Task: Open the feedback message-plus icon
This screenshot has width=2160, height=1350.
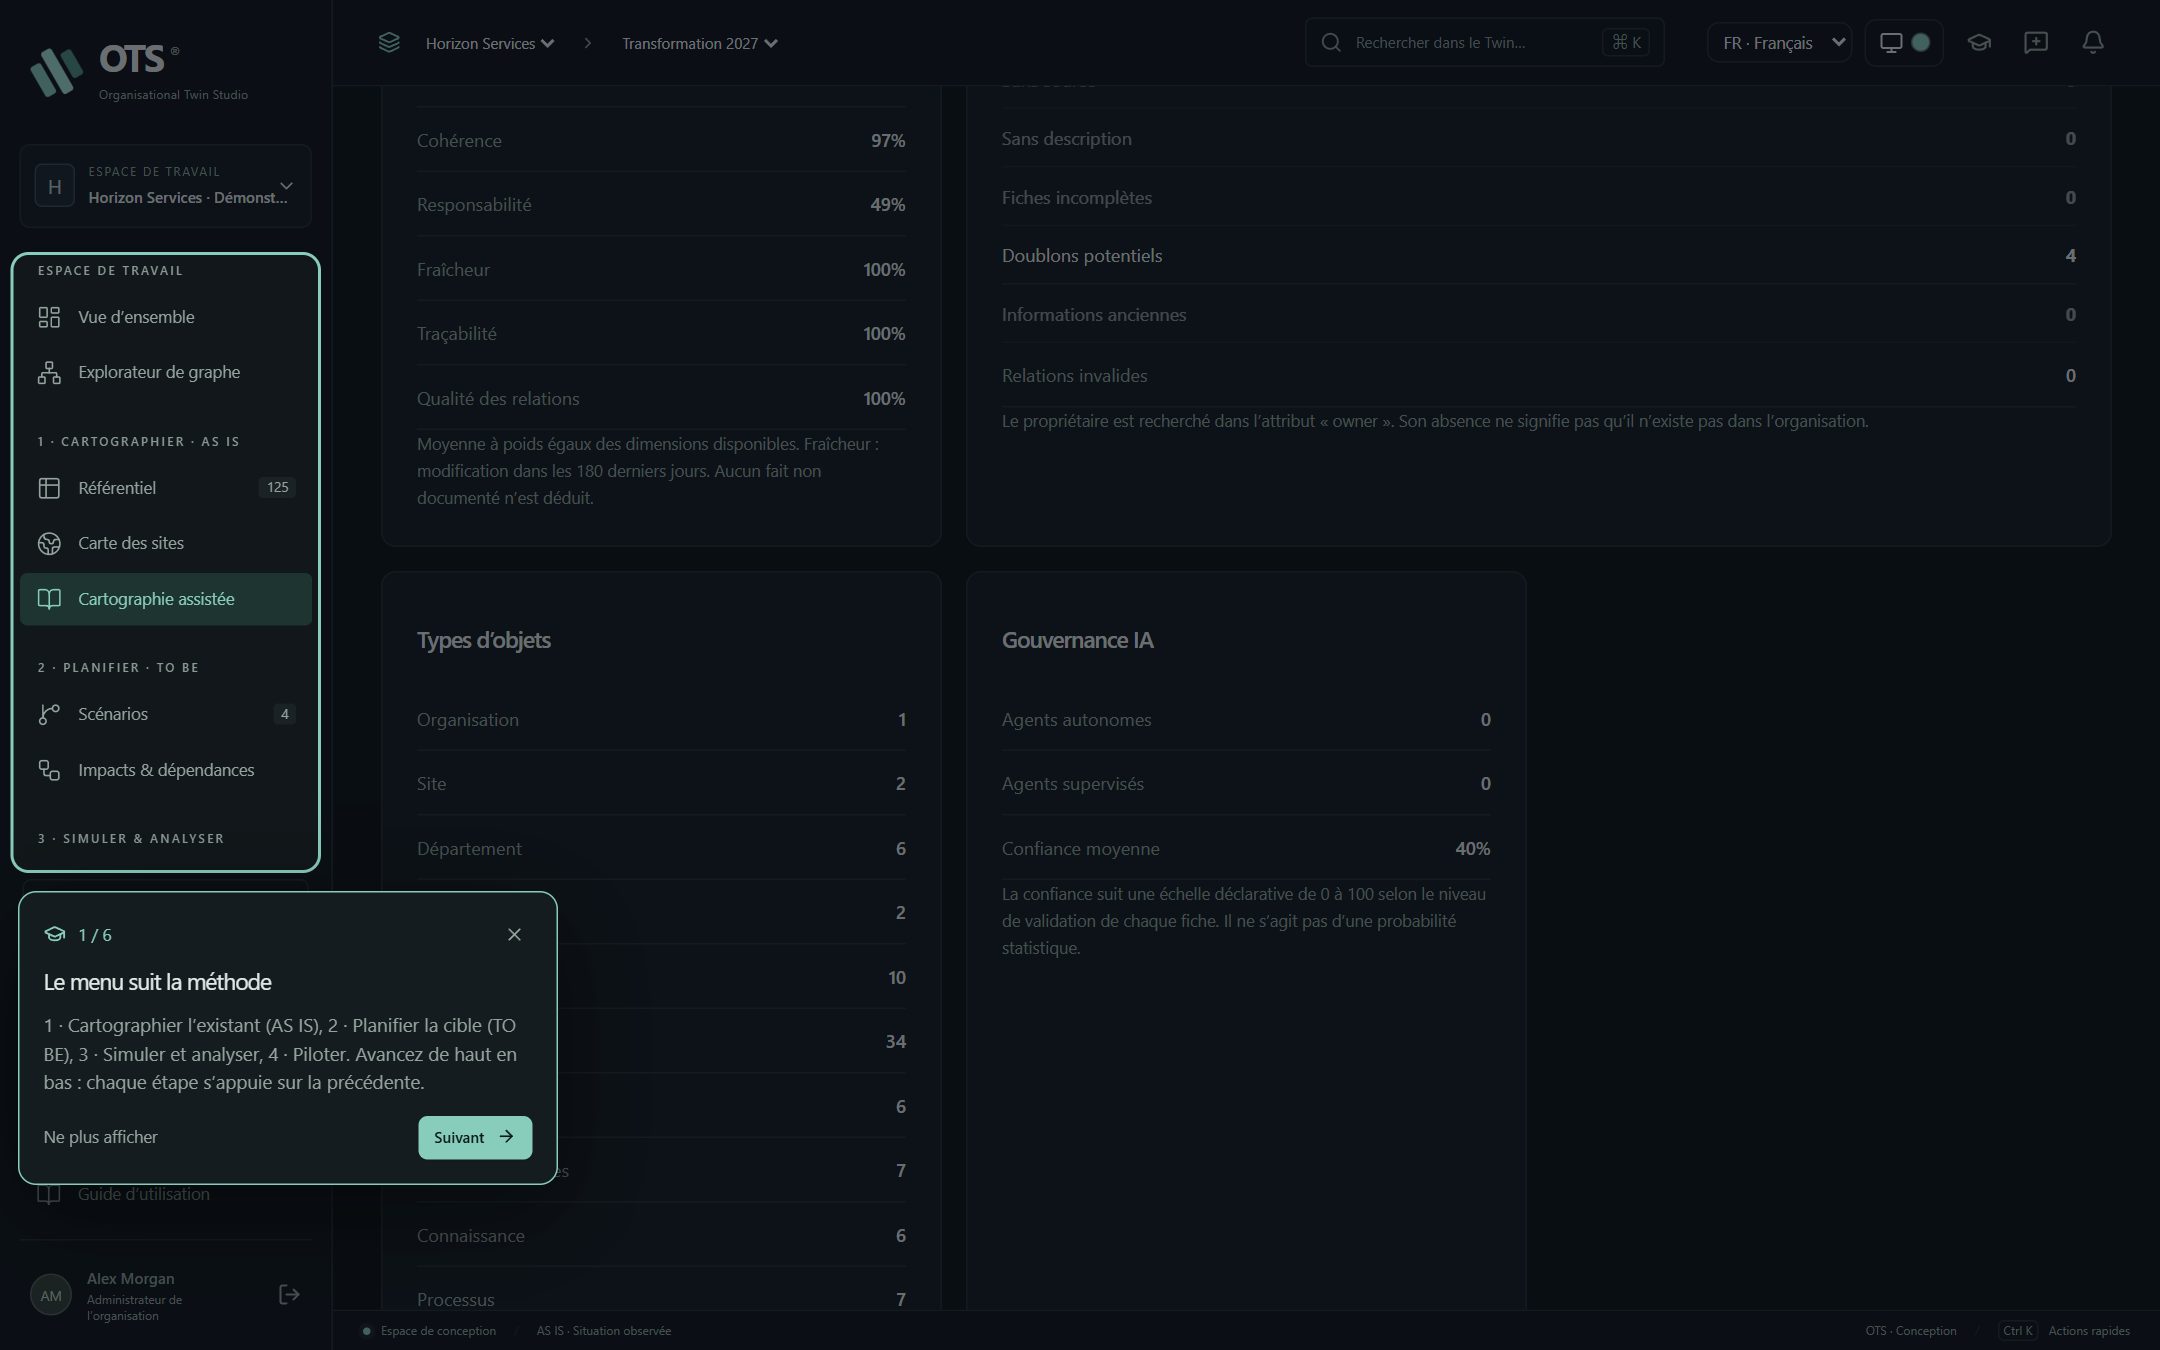Action: [2036, 42]
